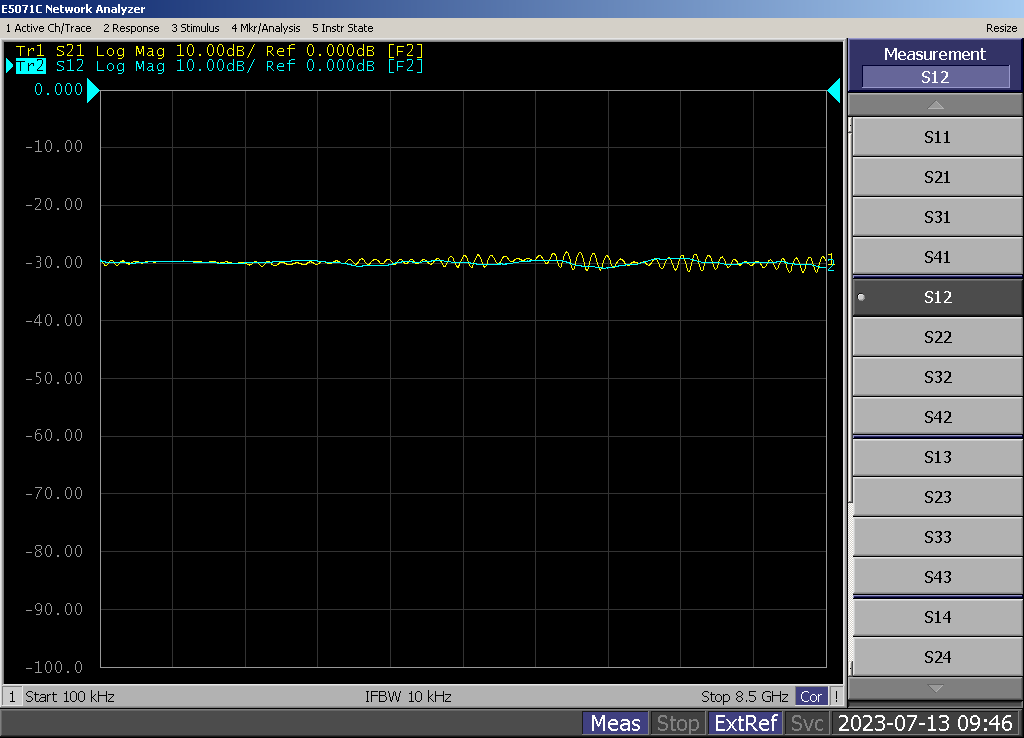Choose the S21 measurement parameter
This screenshot has height=738, width=1024.
(936, 177)
